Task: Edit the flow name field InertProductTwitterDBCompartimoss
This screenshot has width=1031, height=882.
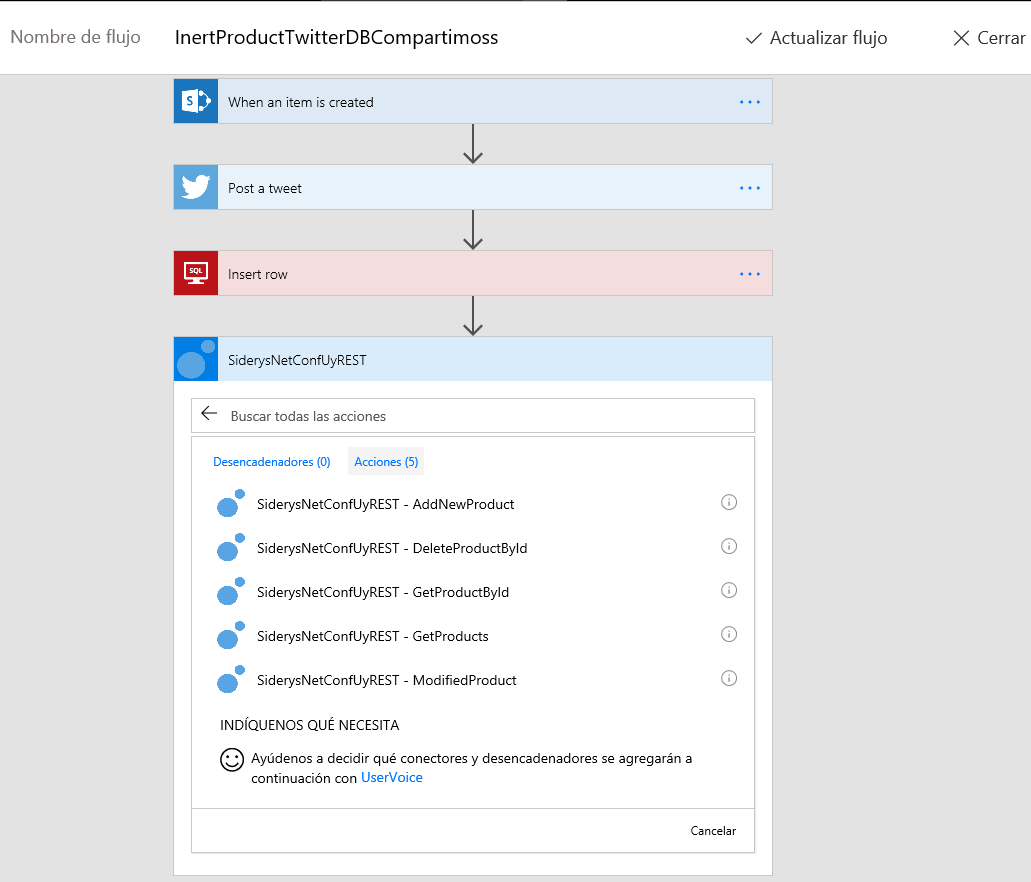Action: click(x=336, y=38)
